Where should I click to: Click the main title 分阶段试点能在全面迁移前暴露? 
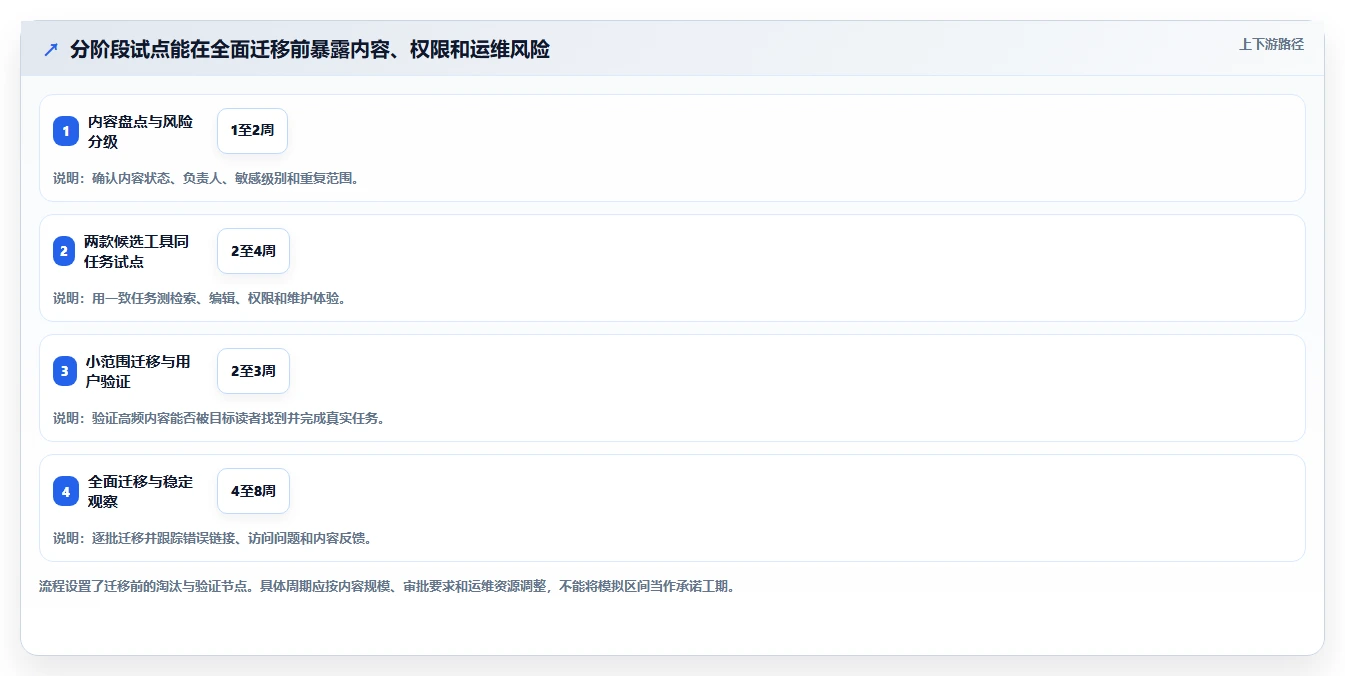[x=310, y=49]
